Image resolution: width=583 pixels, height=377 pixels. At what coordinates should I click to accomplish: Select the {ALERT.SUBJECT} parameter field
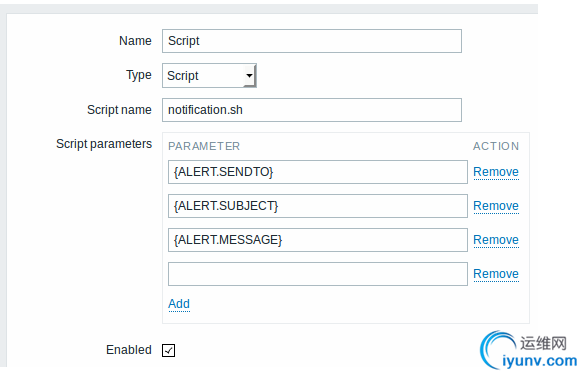(318, 206)
